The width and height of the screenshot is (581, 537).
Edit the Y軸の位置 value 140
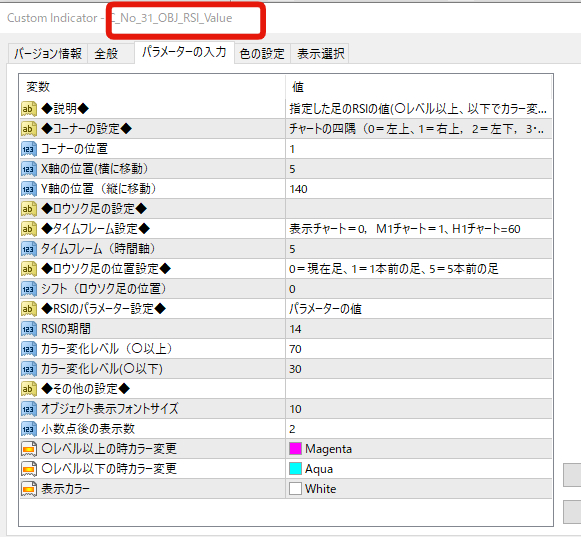[x=419, y=189]
